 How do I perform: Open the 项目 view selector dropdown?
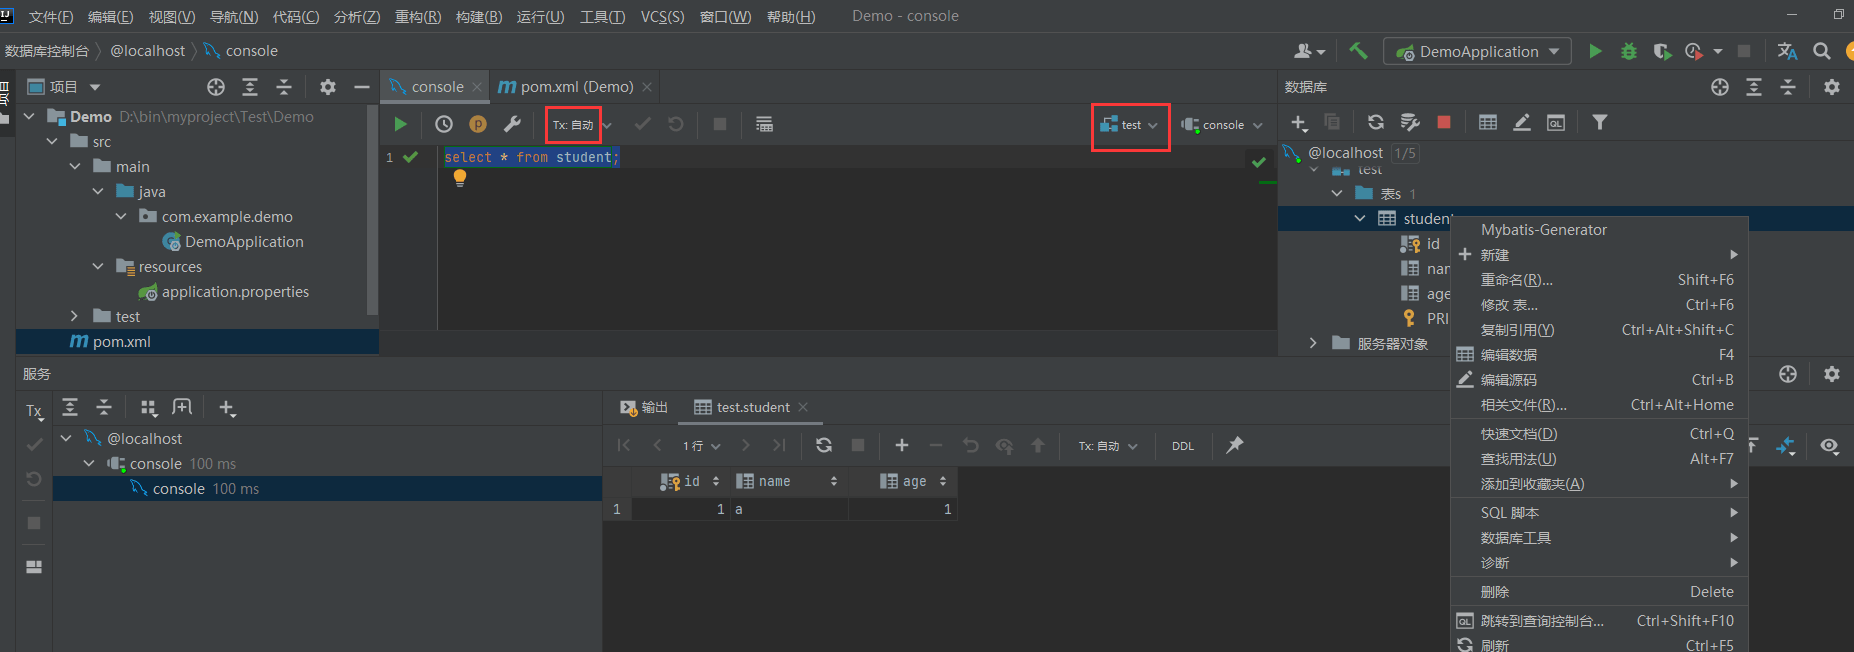(64, 87)
